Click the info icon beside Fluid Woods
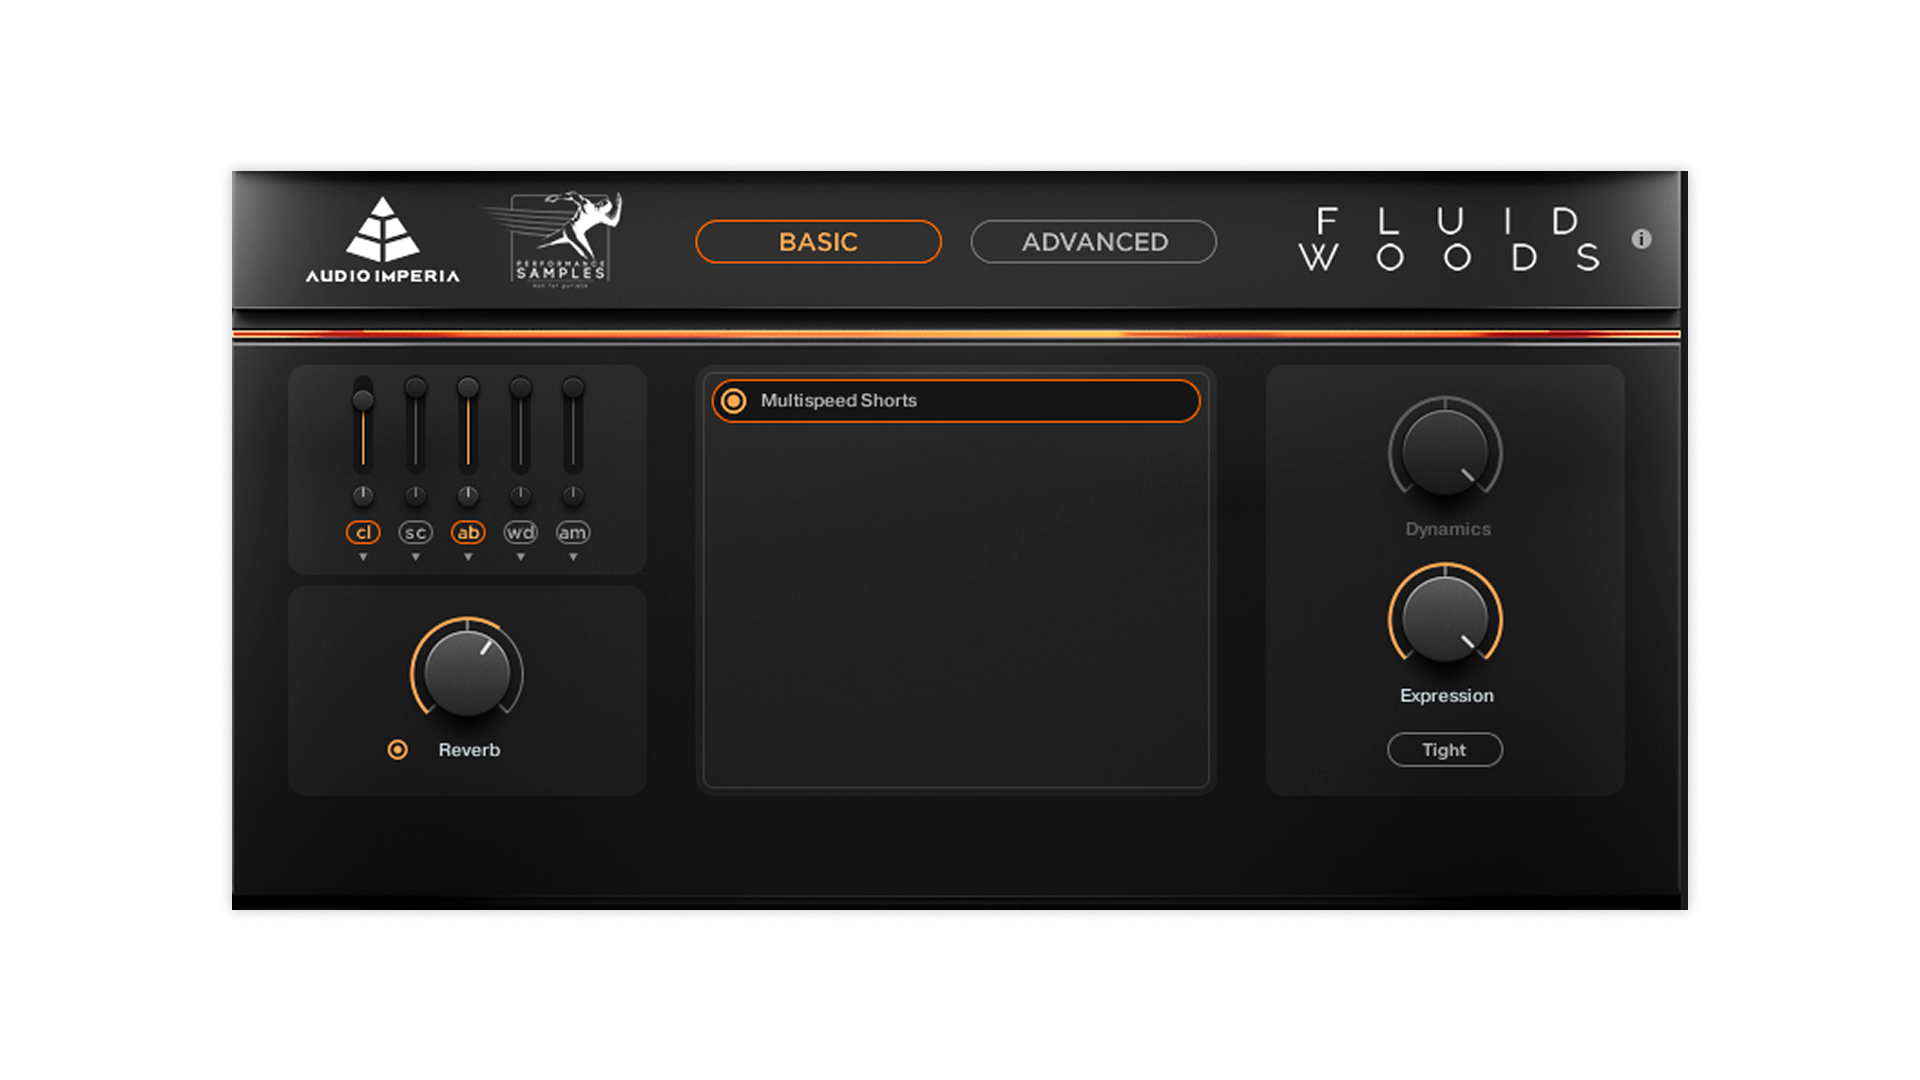The height and width of the screenshot is (1080, 1920). (x=1641, y=239)
